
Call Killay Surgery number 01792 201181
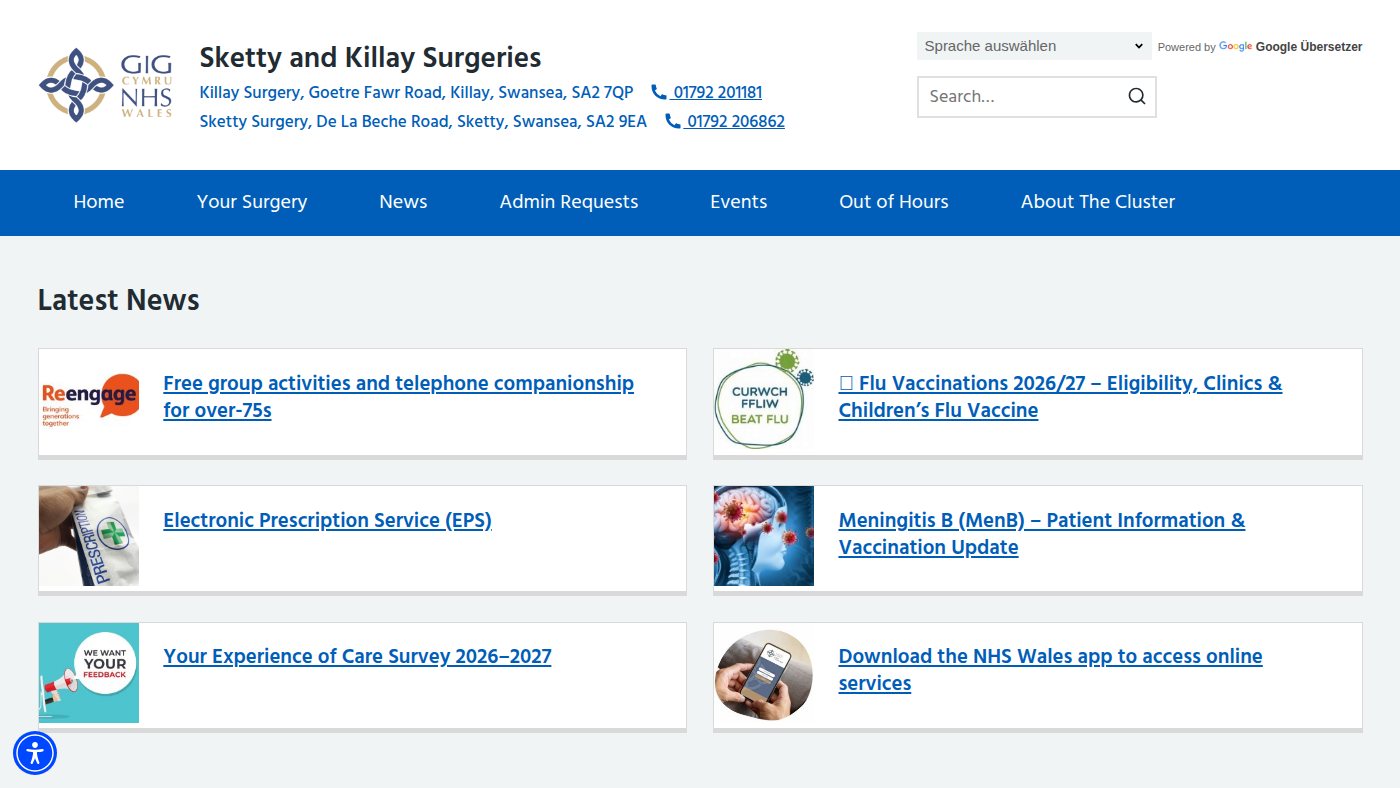click(707, 92)
